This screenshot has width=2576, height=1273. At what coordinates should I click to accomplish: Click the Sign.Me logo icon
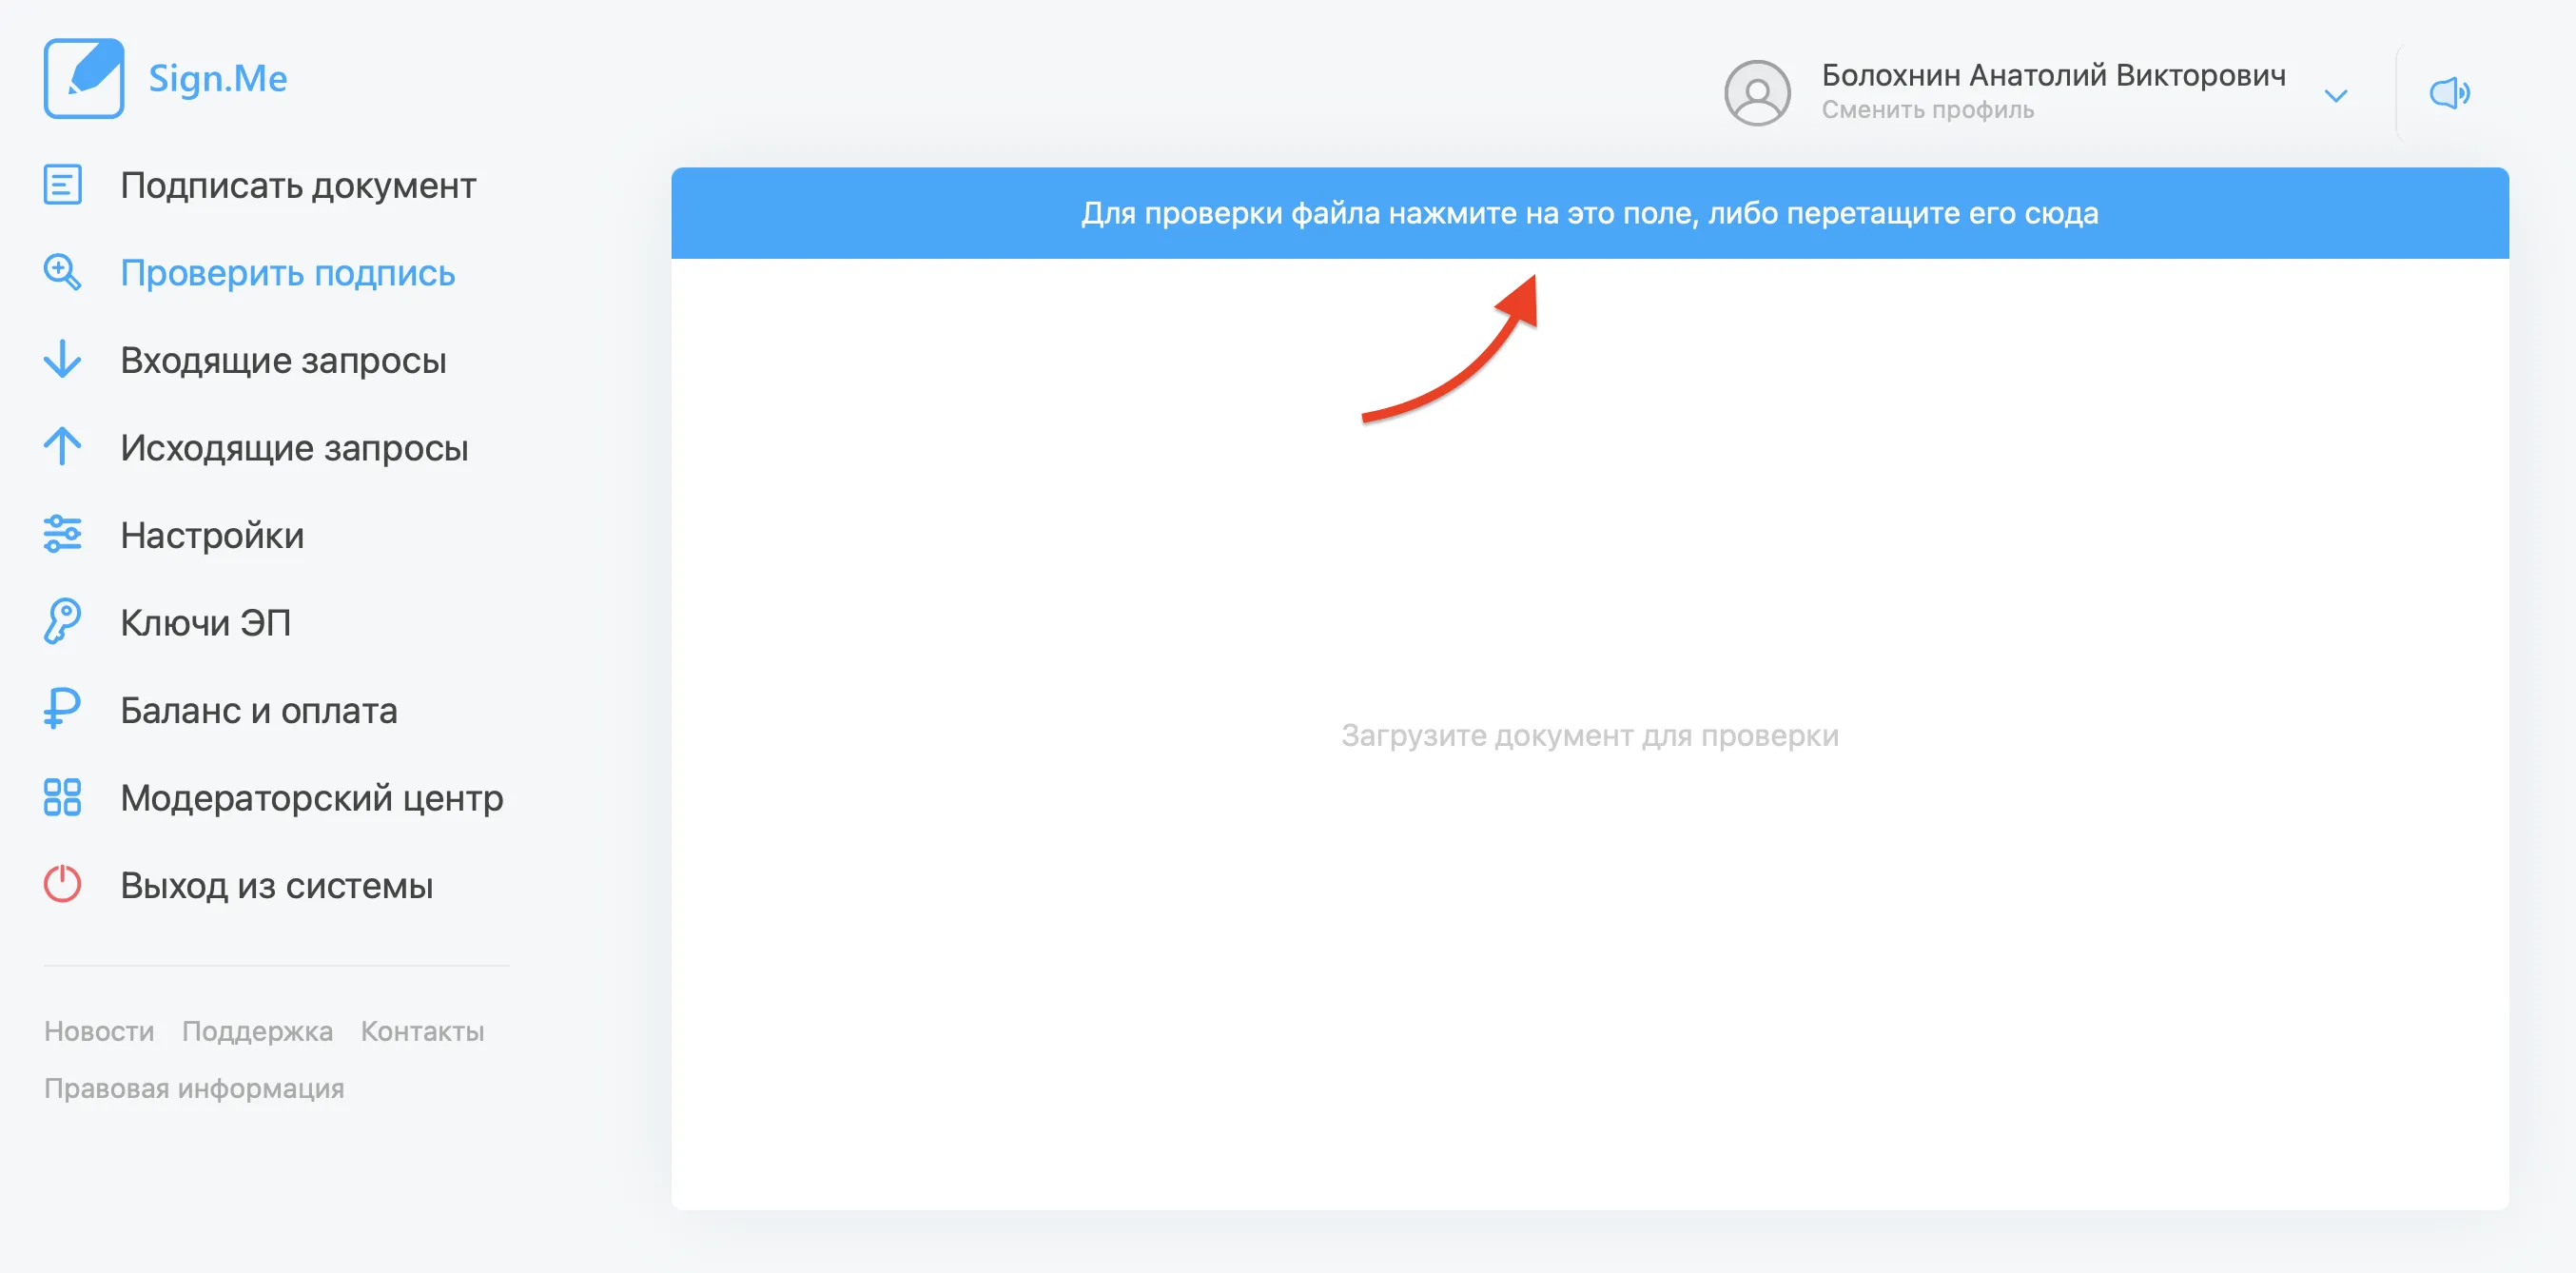click(x=84, y=78)
